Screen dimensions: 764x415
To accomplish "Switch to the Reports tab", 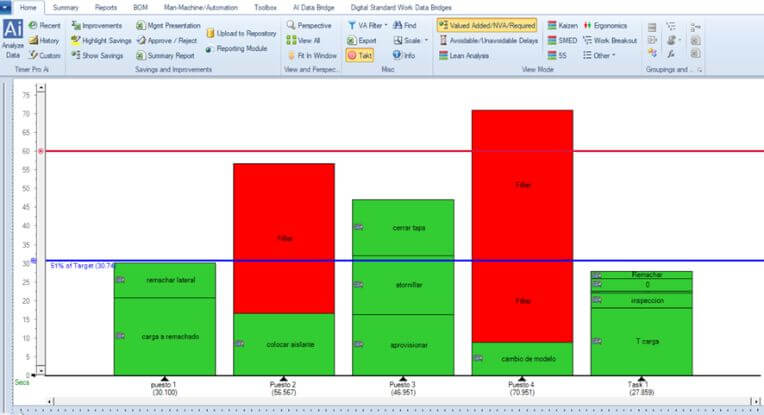I will pos(106,7).
